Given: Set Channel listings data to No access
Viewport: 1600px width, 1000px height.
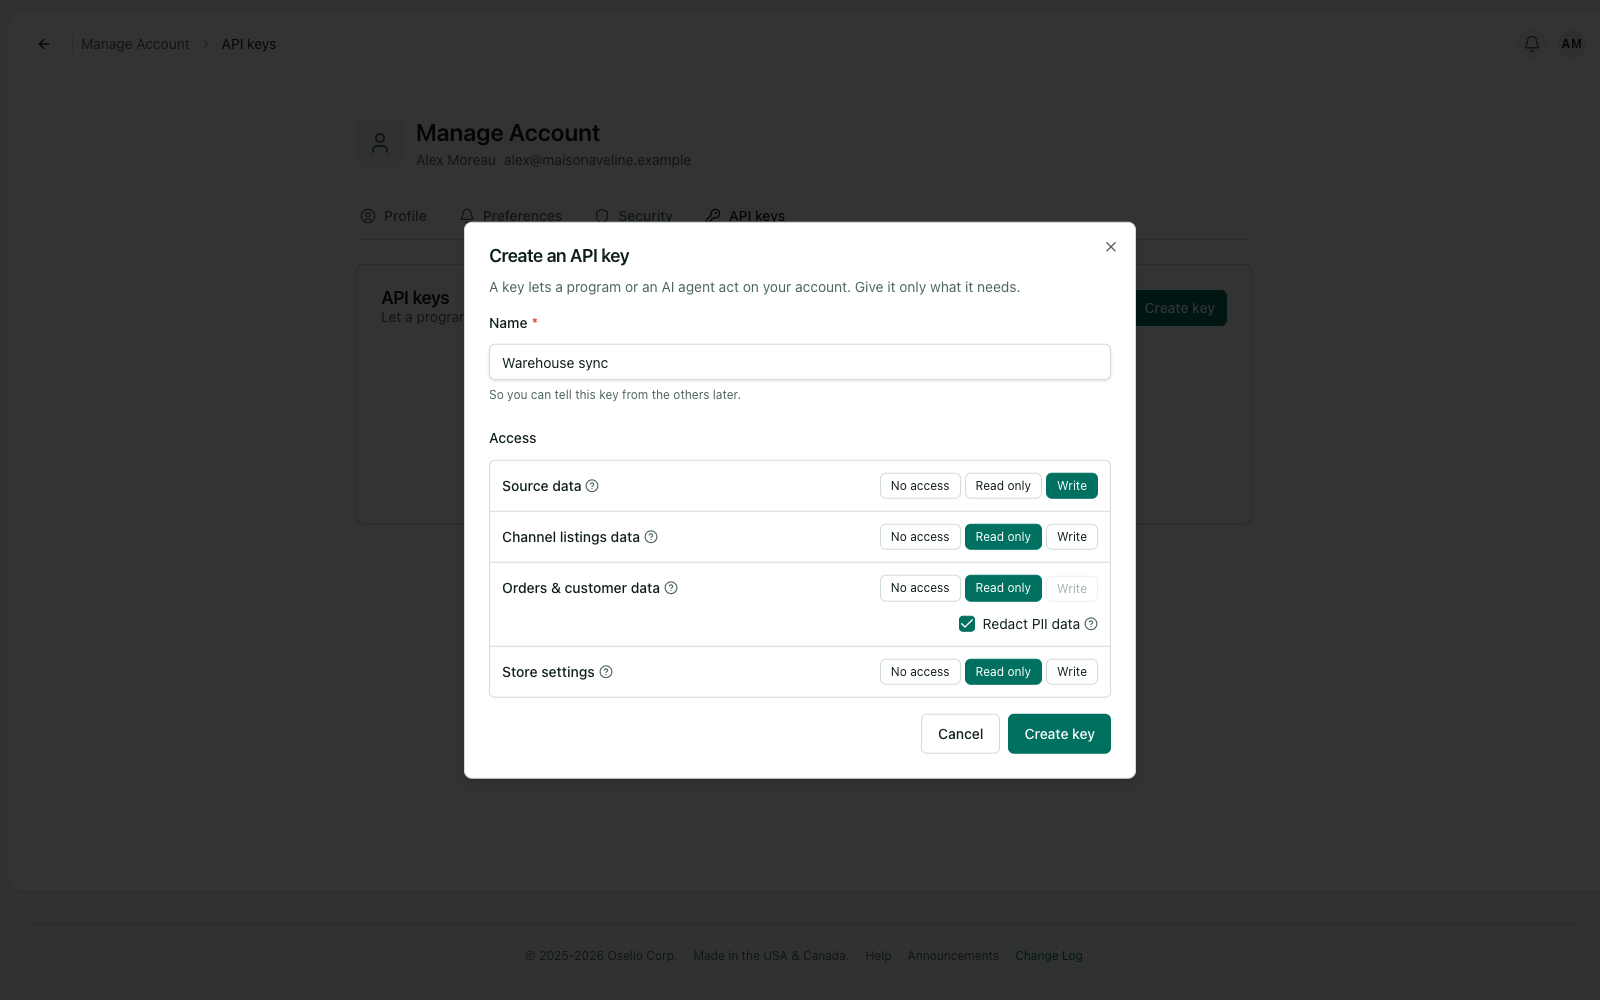Looking at the screenshot, I should (x=920, y=537).
